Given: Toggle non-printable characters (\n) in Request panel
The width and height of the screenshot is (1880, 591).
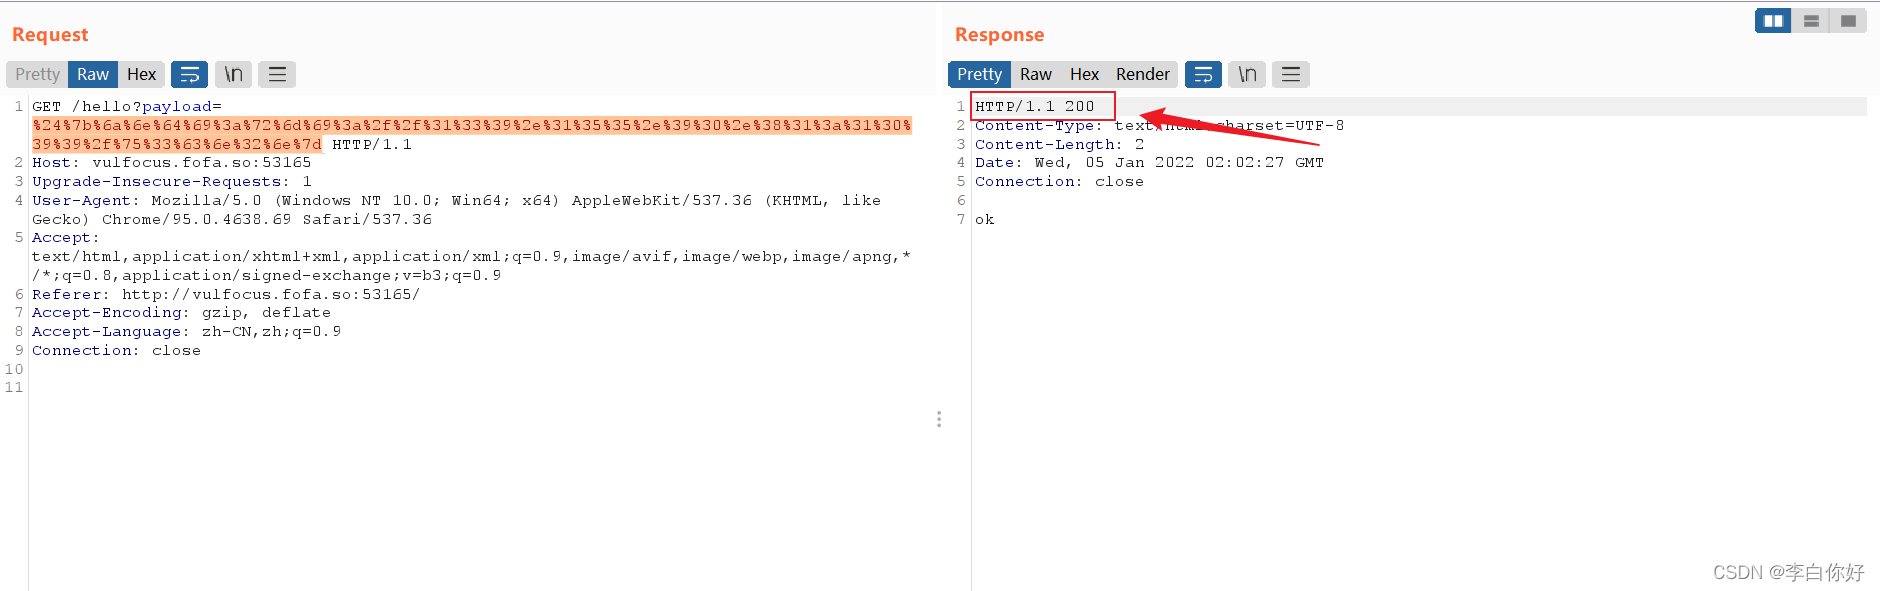Looking at the screenshot, I should [234, 74].
